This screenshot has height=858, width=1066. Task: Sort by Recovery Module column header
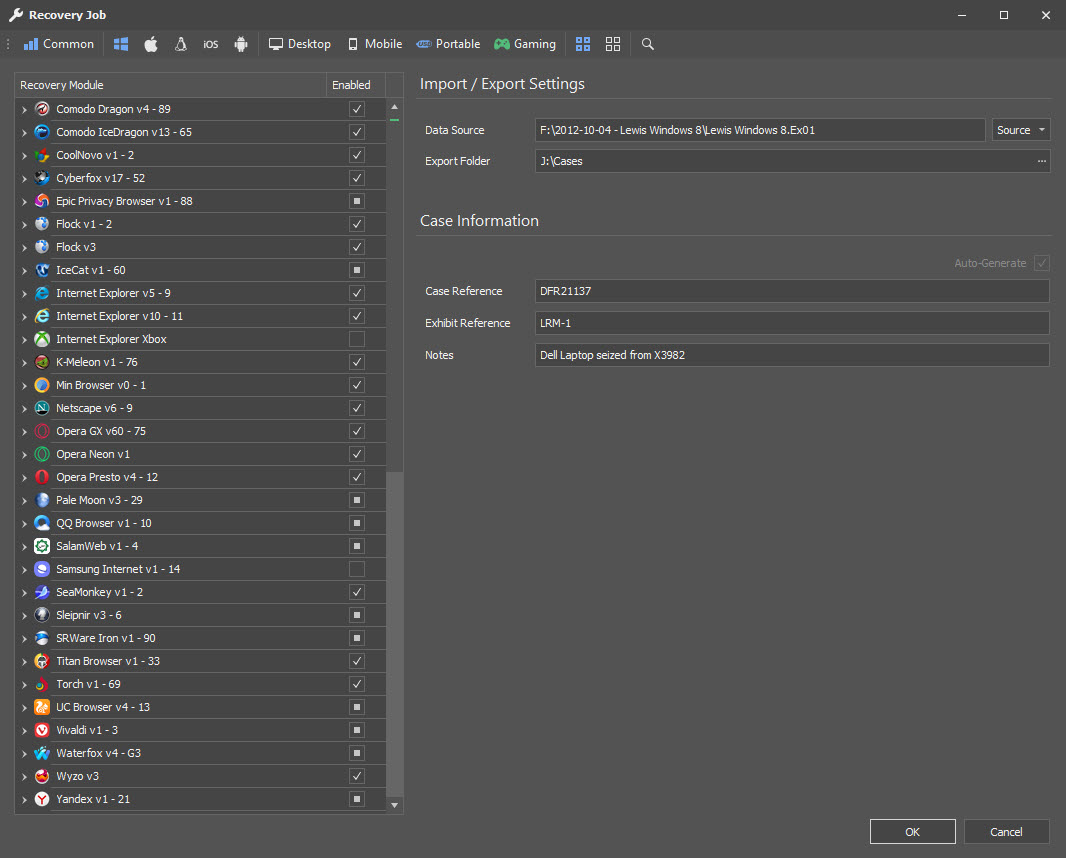click(x=171, y=85)
